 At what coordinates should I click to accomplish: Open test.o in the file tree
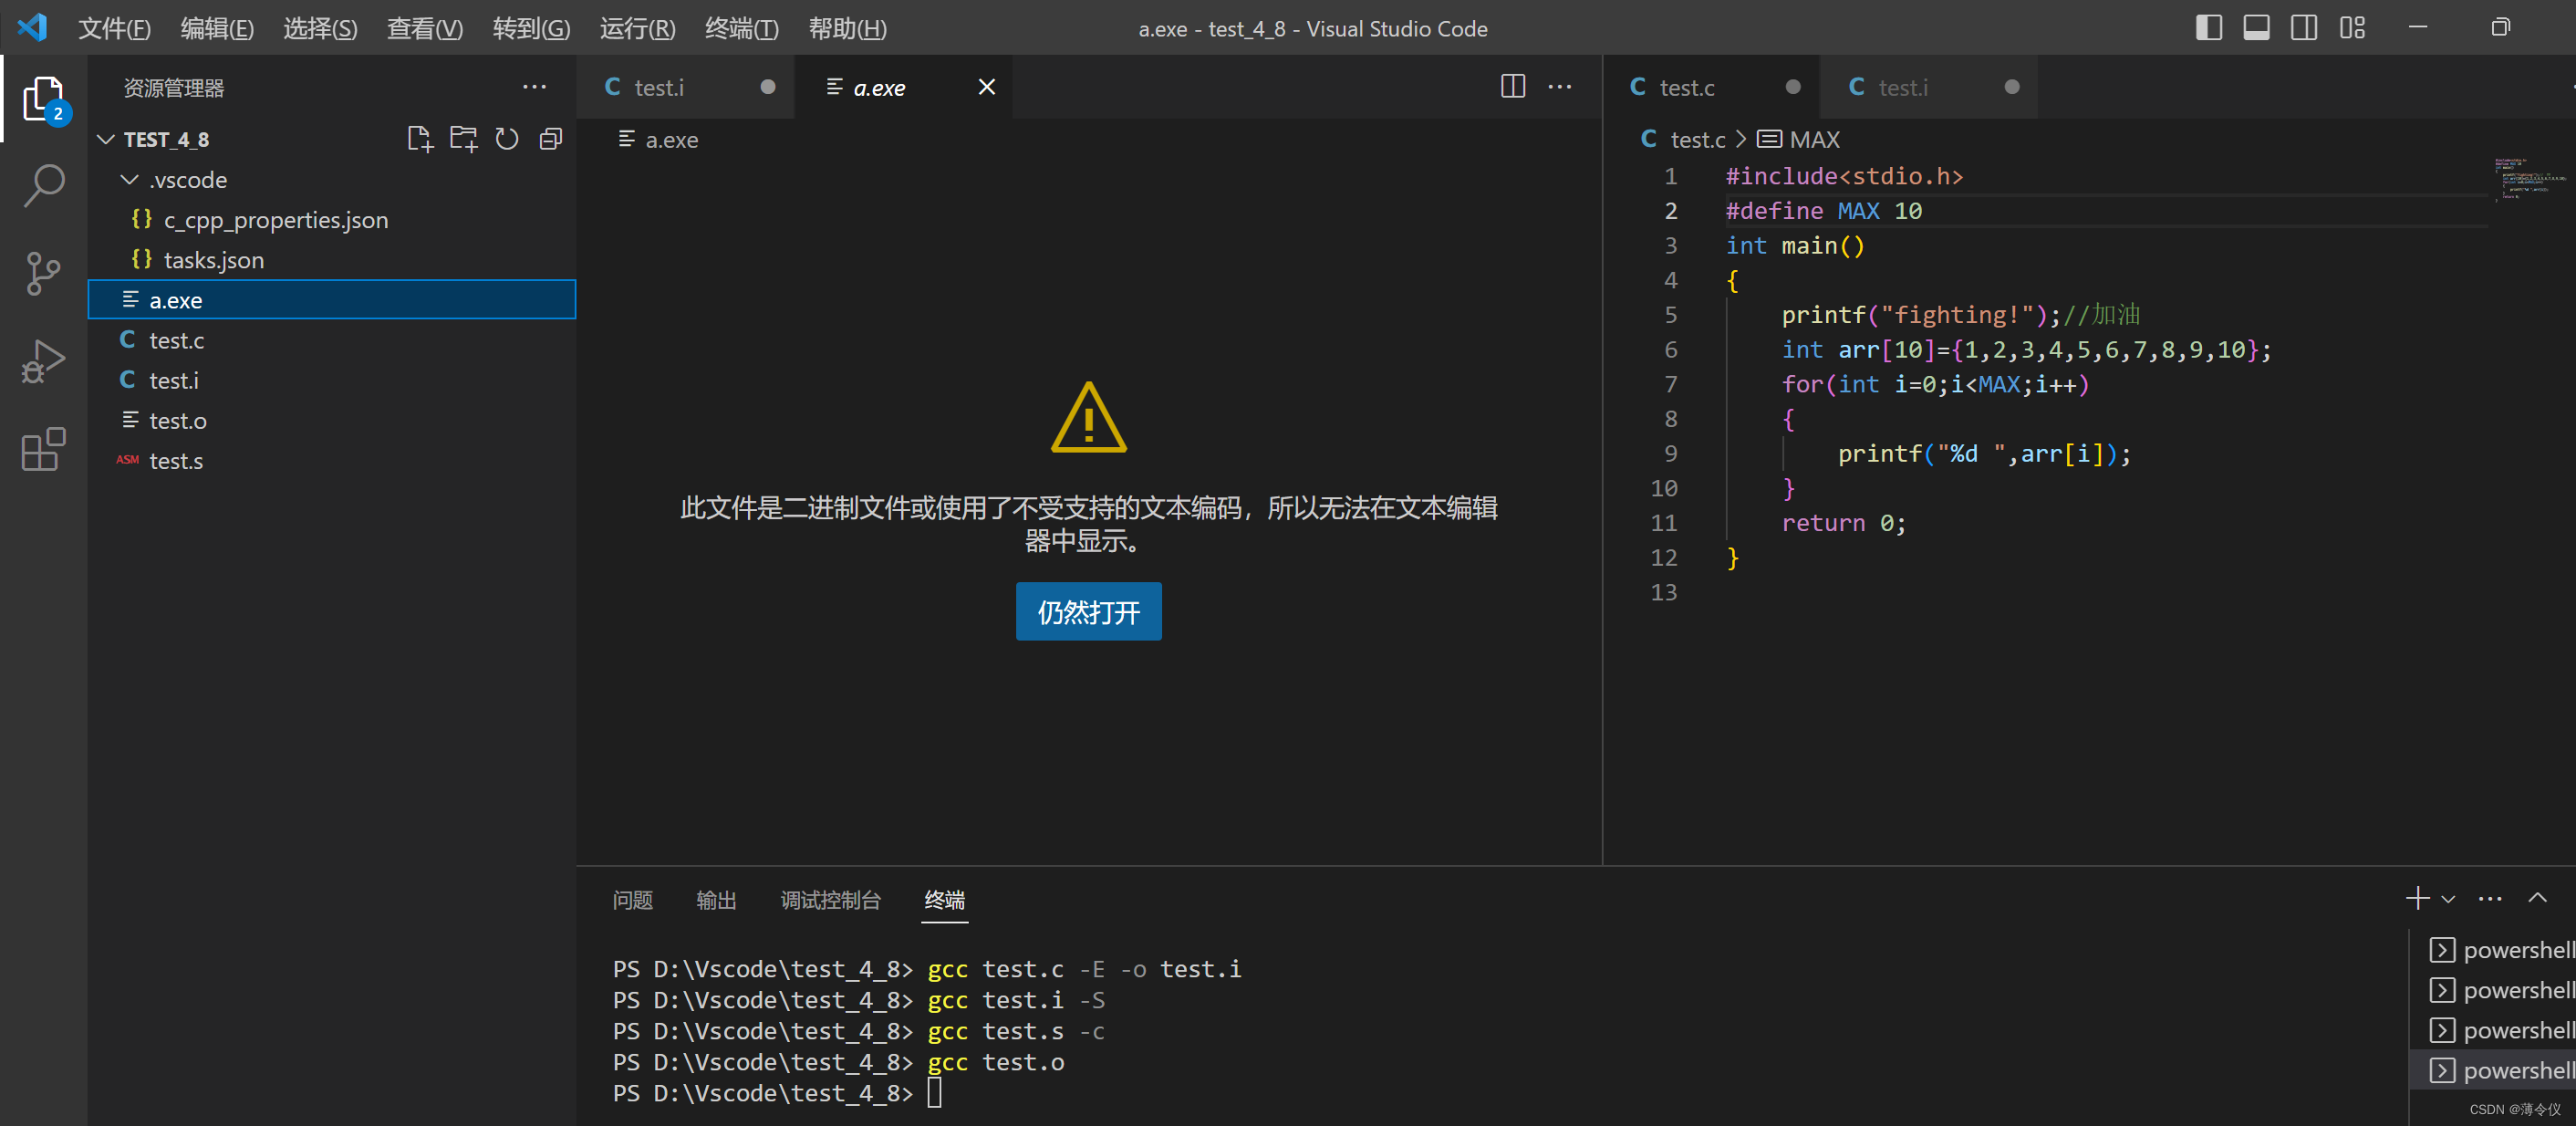click(332, 419)
